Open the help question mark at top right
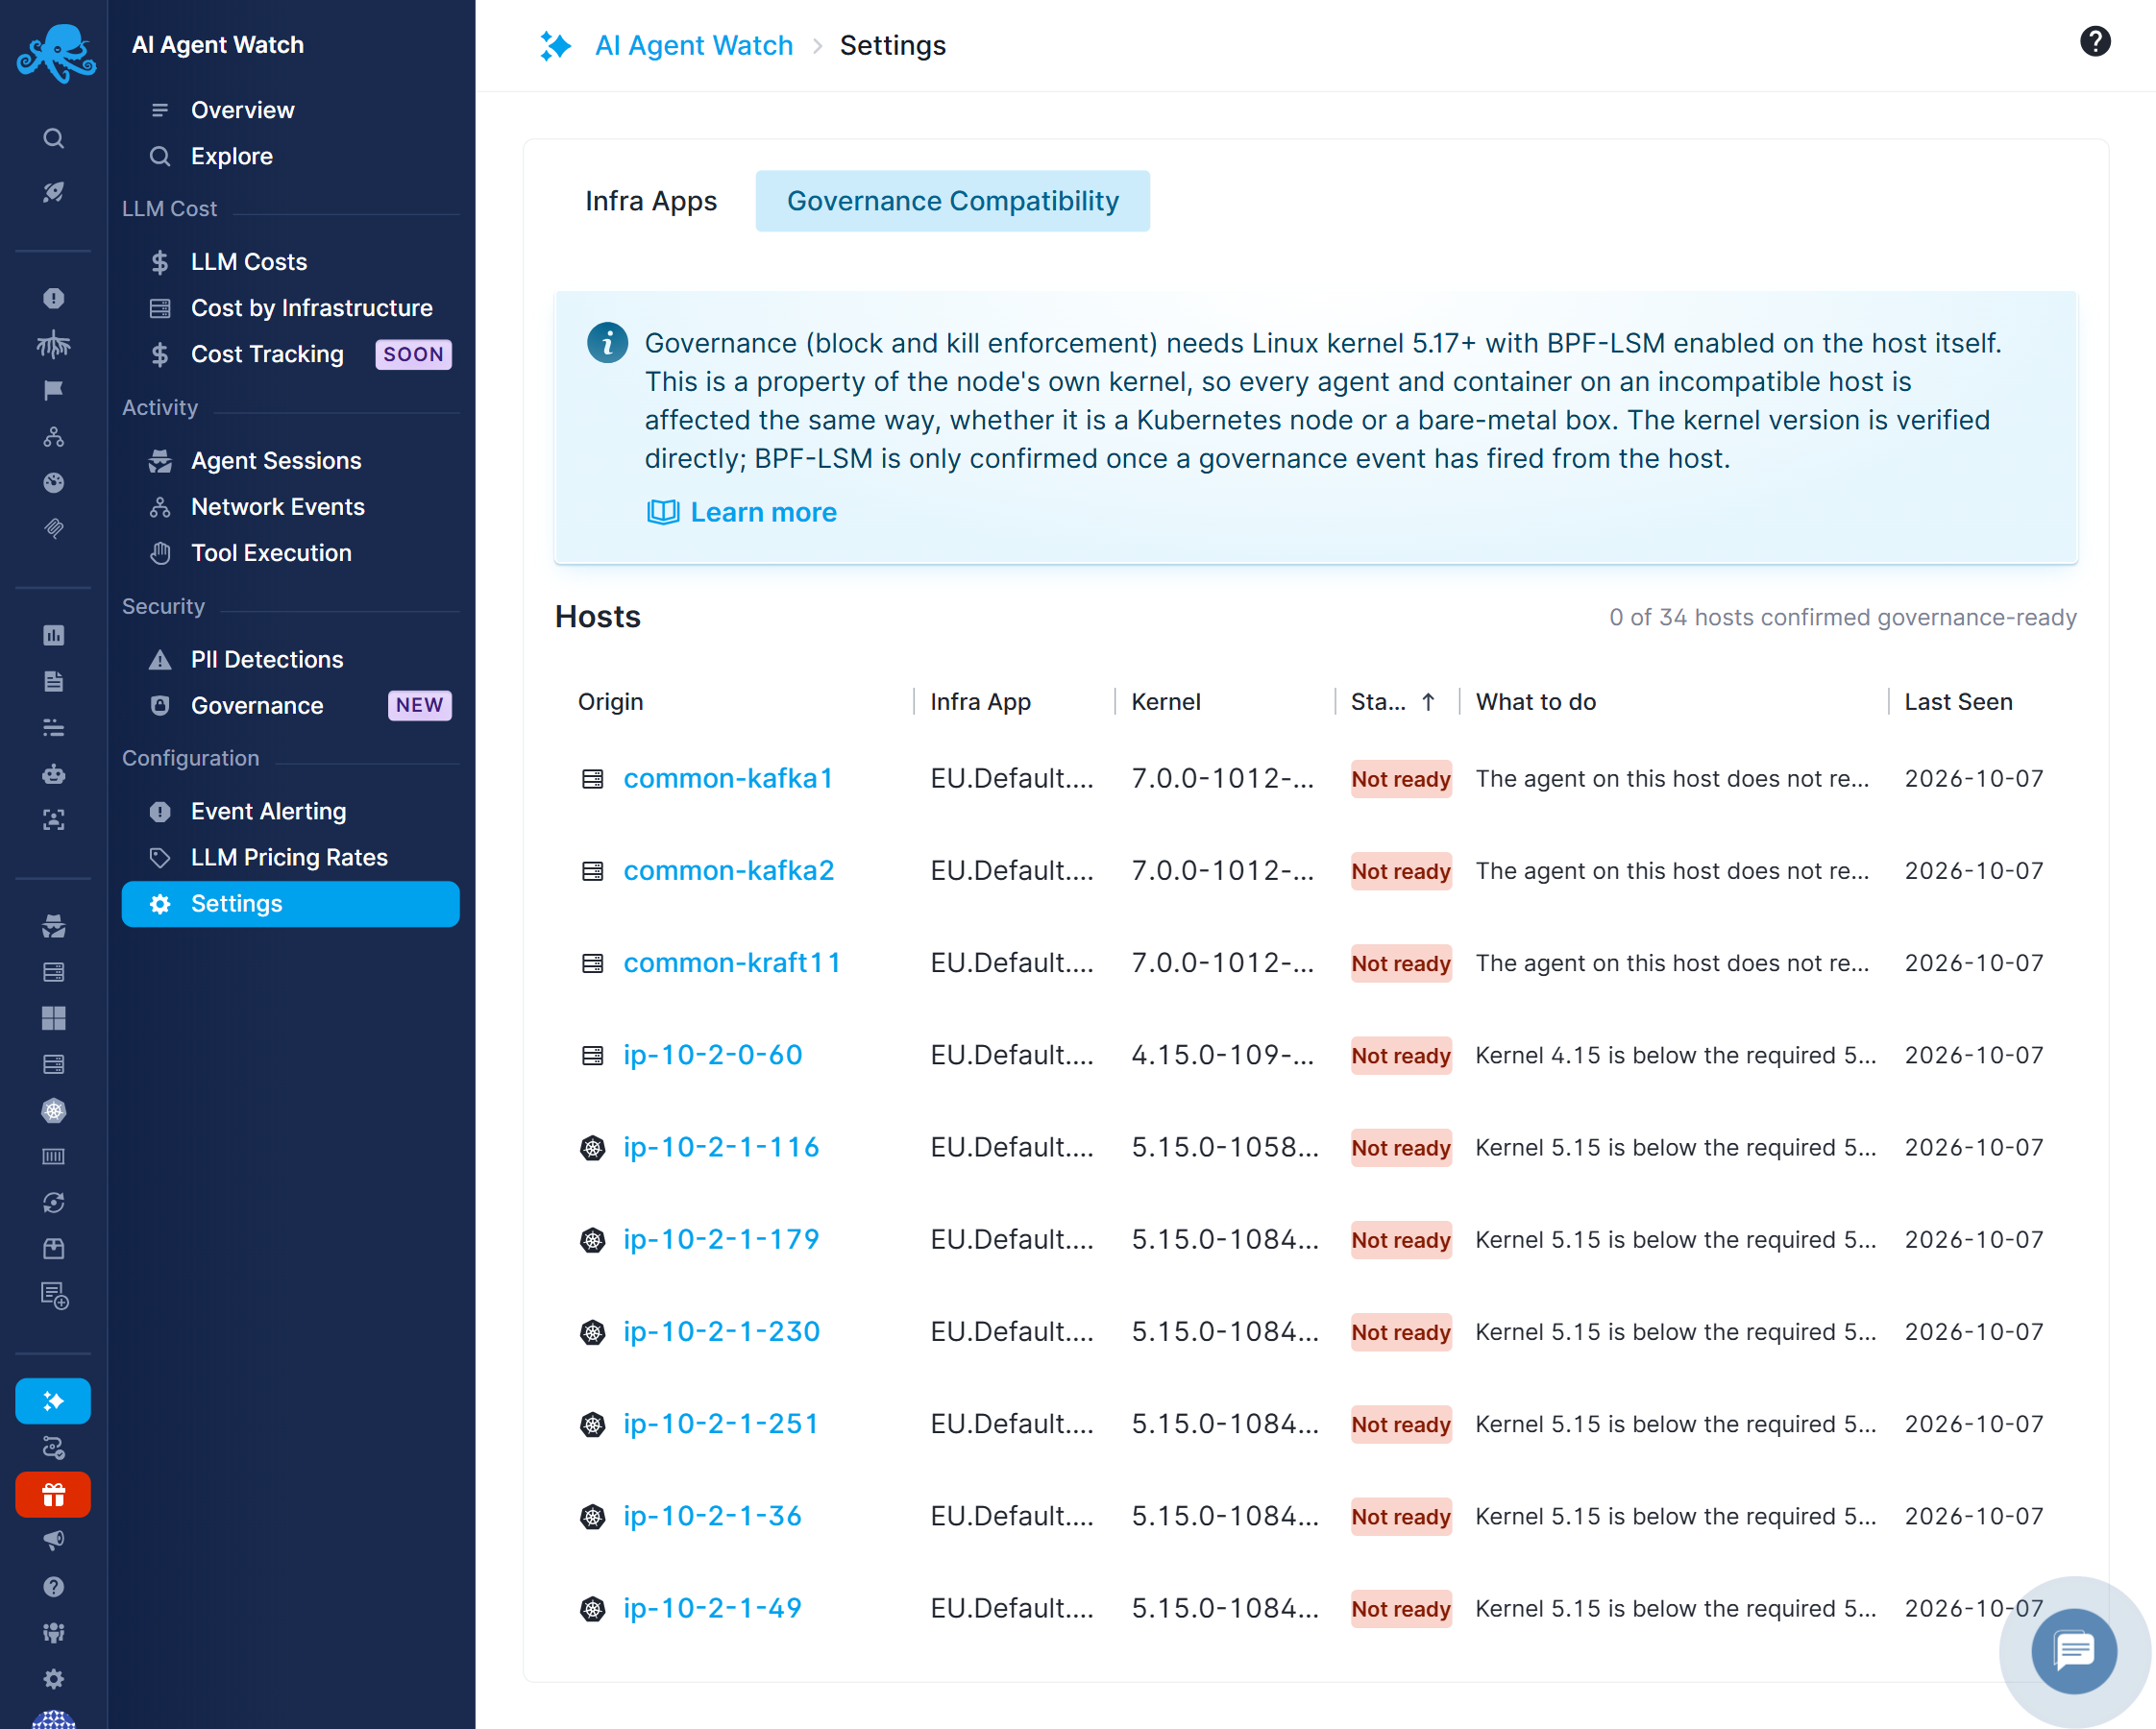The image size is (2156, 1729). [x=2094, y=42]
